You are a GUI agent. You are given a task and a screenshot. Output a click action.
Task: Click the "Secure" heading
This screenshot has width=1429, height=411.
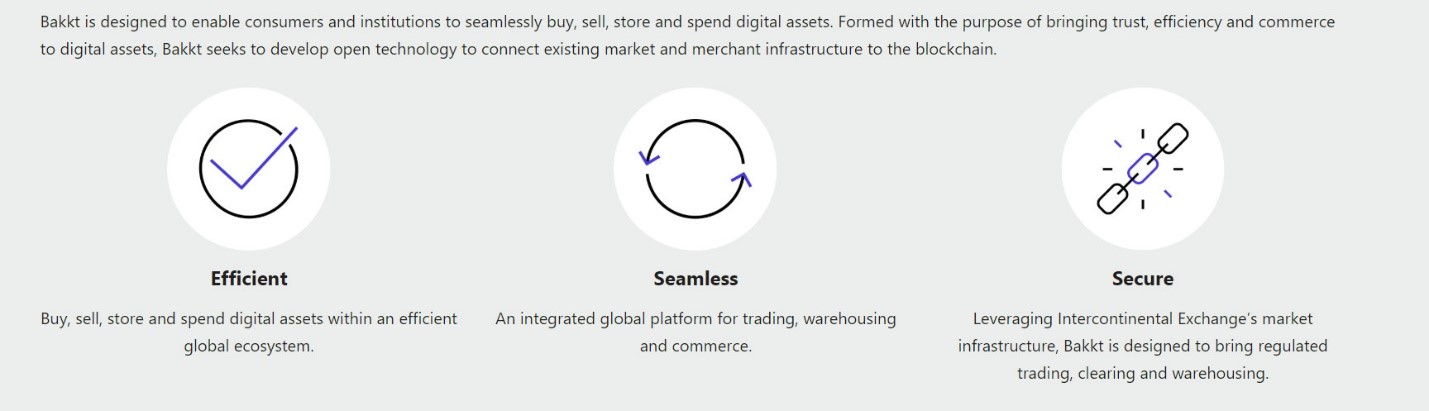coord(1143,279)
